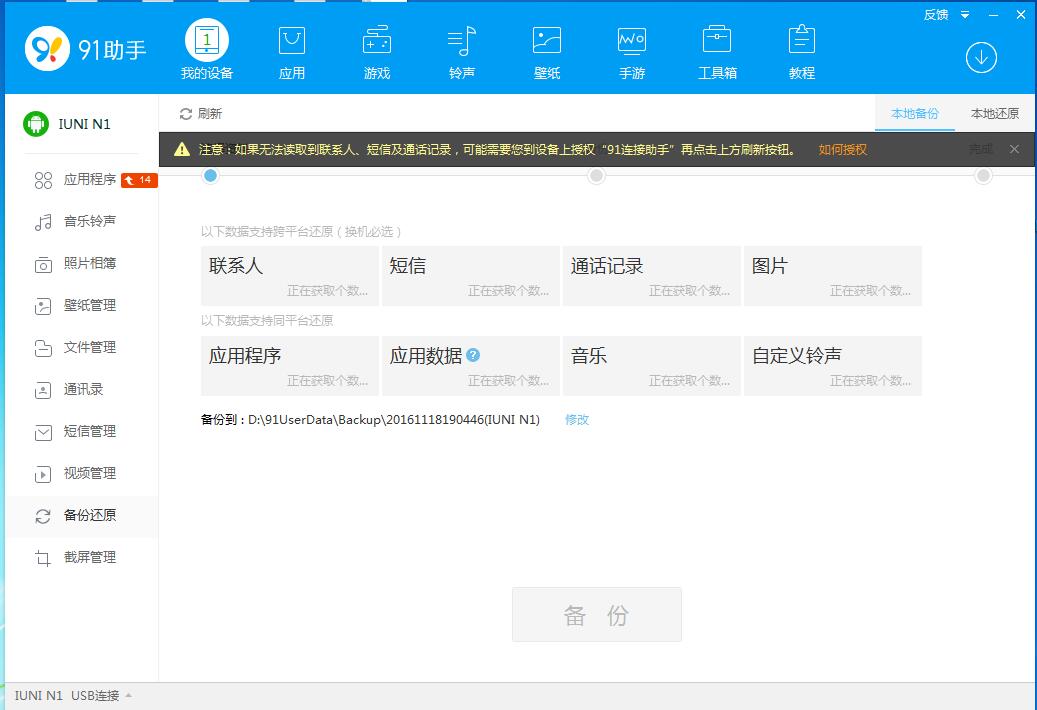The height and width of the screenshot is (710, 1037).
Task: Open 备份还原 in the sidebar
Action: 90,516
